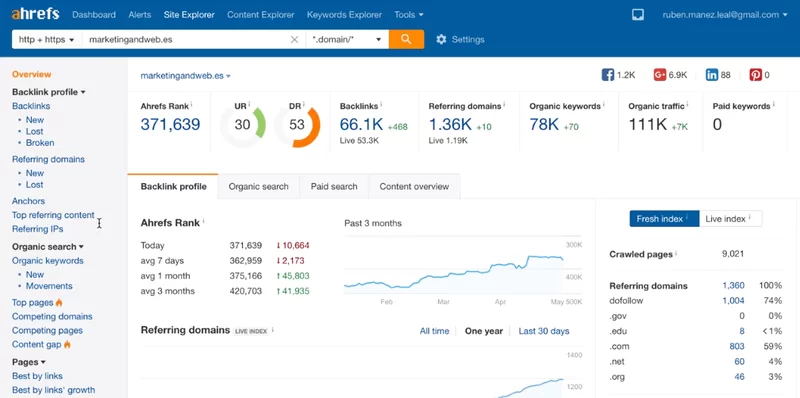Click the LinkedIn shares icon
Viewport: 800px width, 398px height.
click(712, 75)
